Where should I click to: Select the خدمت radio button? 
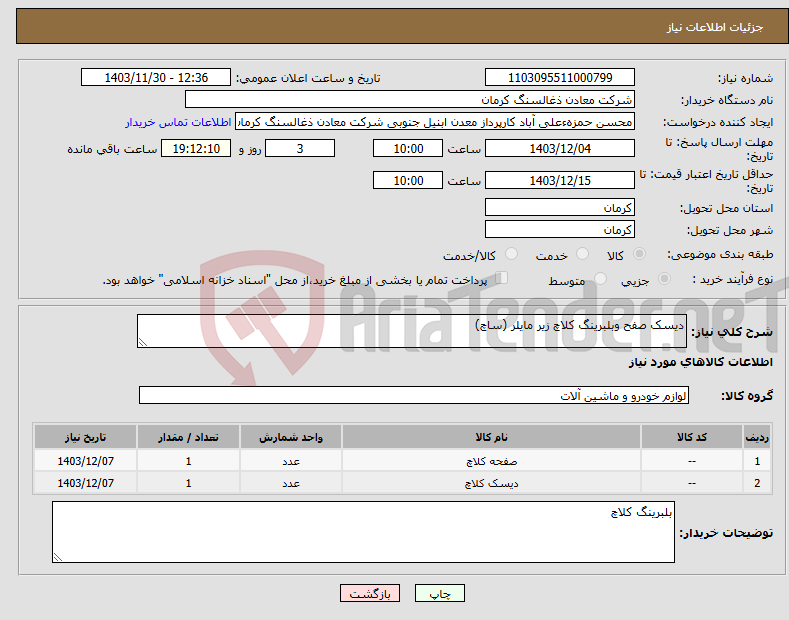582,254
